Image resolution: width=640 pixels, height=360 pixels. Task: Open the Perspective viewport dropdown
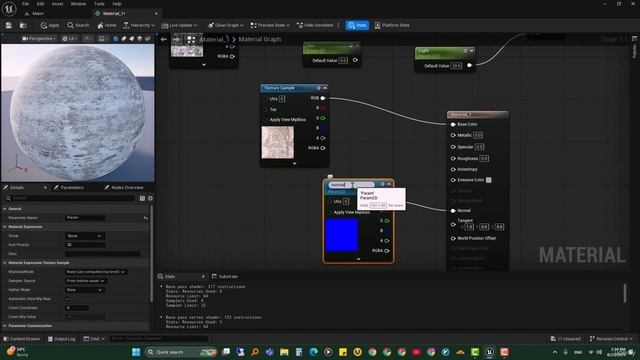coord(39,38)
